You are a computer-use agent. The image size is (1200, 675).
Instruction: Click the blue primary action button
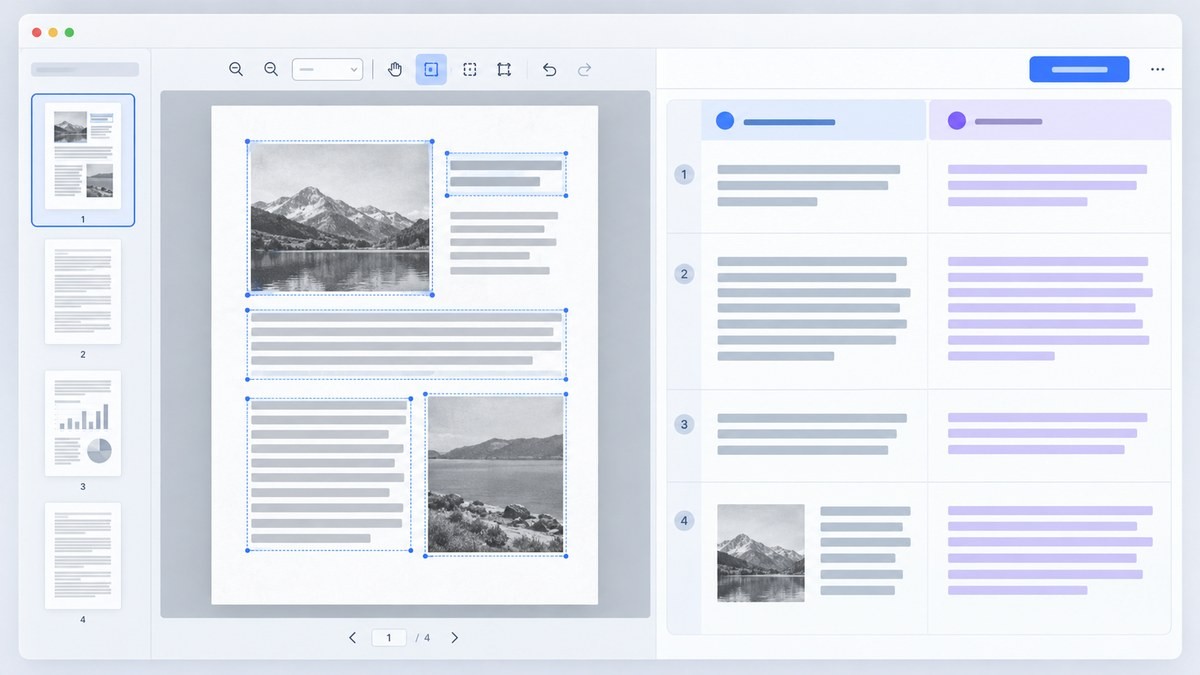(1079, 69)
